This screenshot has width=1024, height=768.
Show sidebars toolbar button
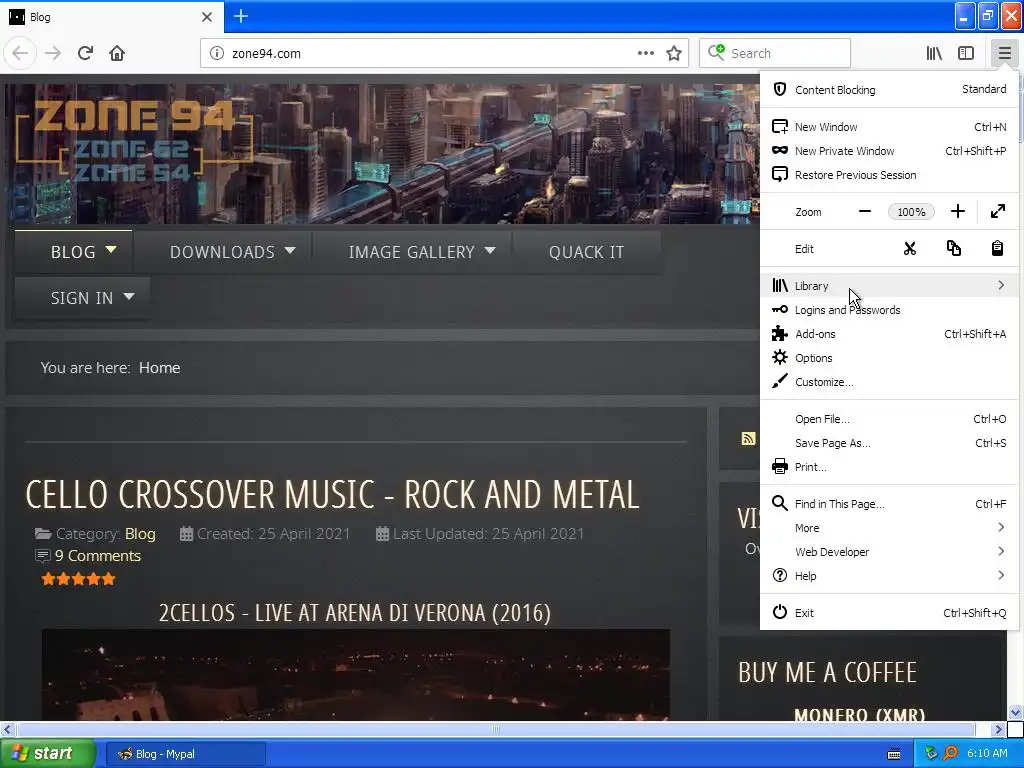(x=966, y=53)
